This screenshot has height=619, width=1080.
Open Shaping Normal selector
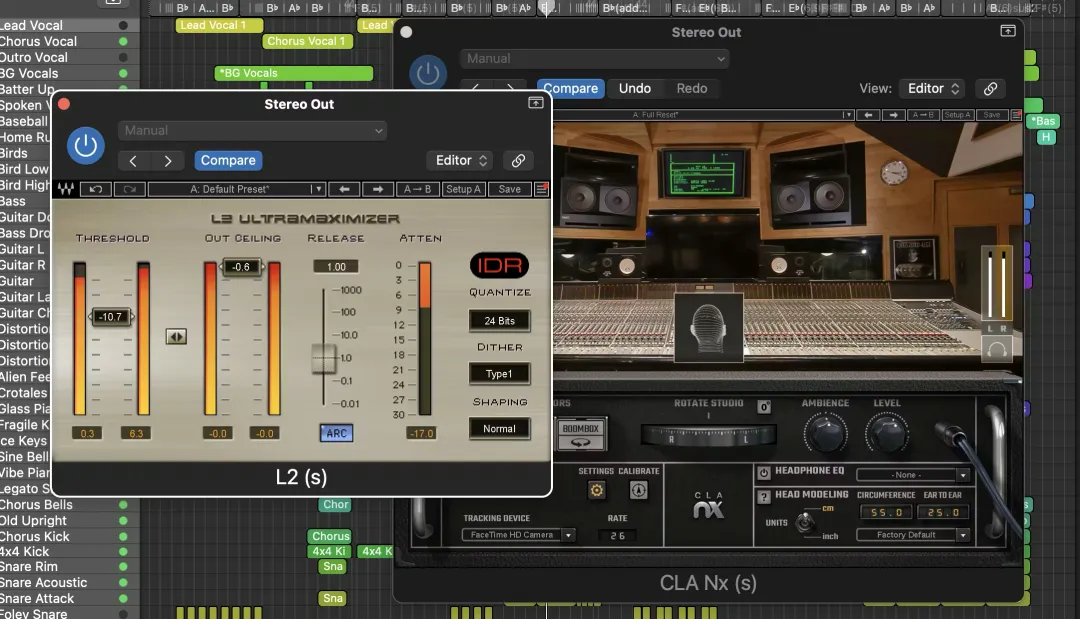499,429
